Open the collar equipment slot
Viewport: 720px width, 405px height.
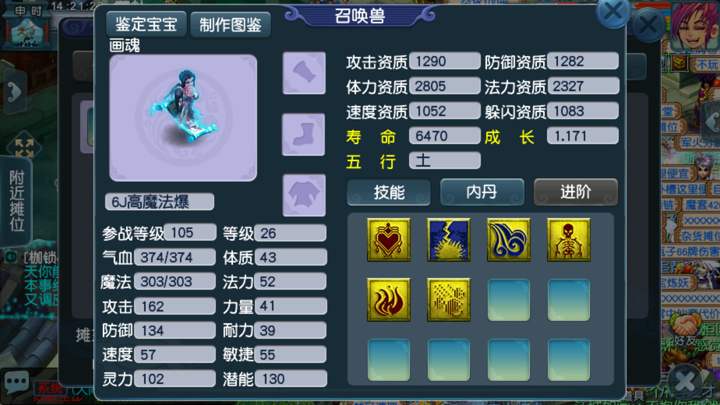304,73
